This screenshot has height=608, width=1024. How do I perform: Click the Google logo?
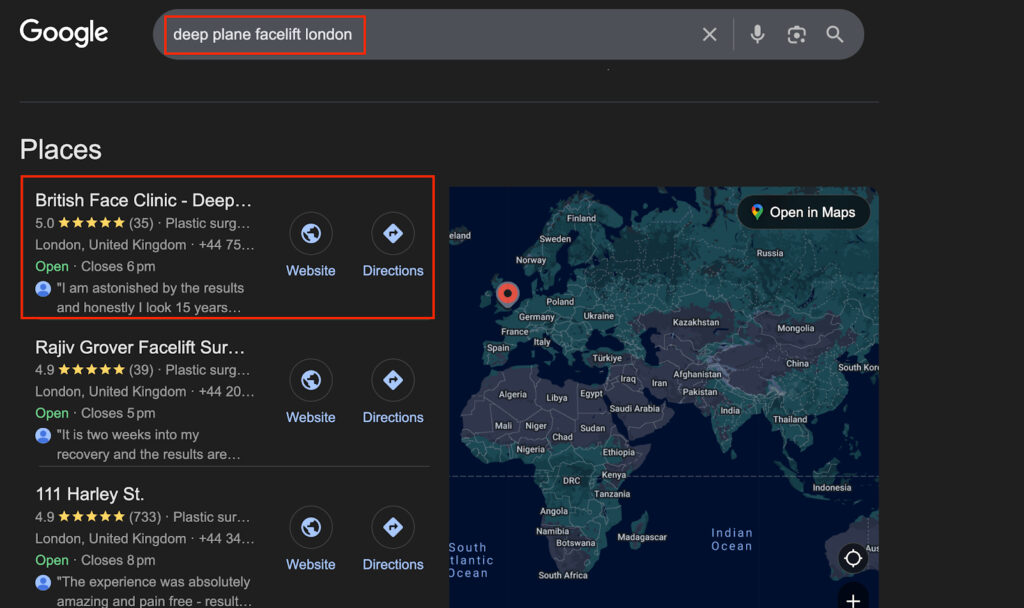pos(63,33)
